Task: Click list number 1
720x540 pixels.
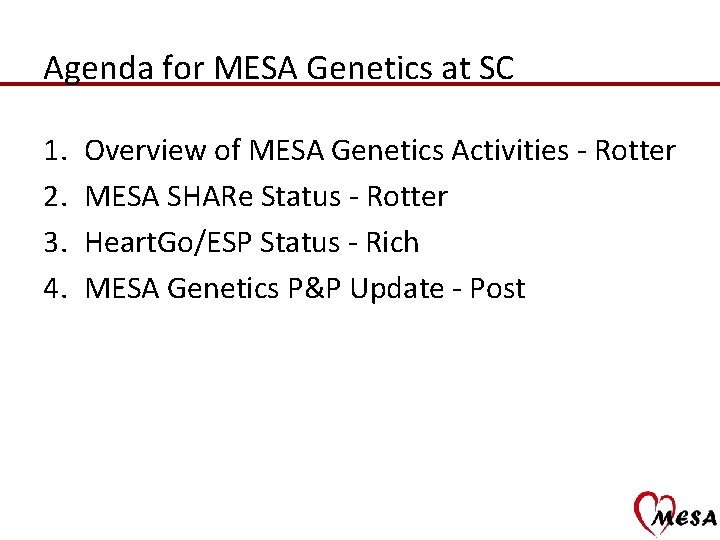Action: click(54, 151)
